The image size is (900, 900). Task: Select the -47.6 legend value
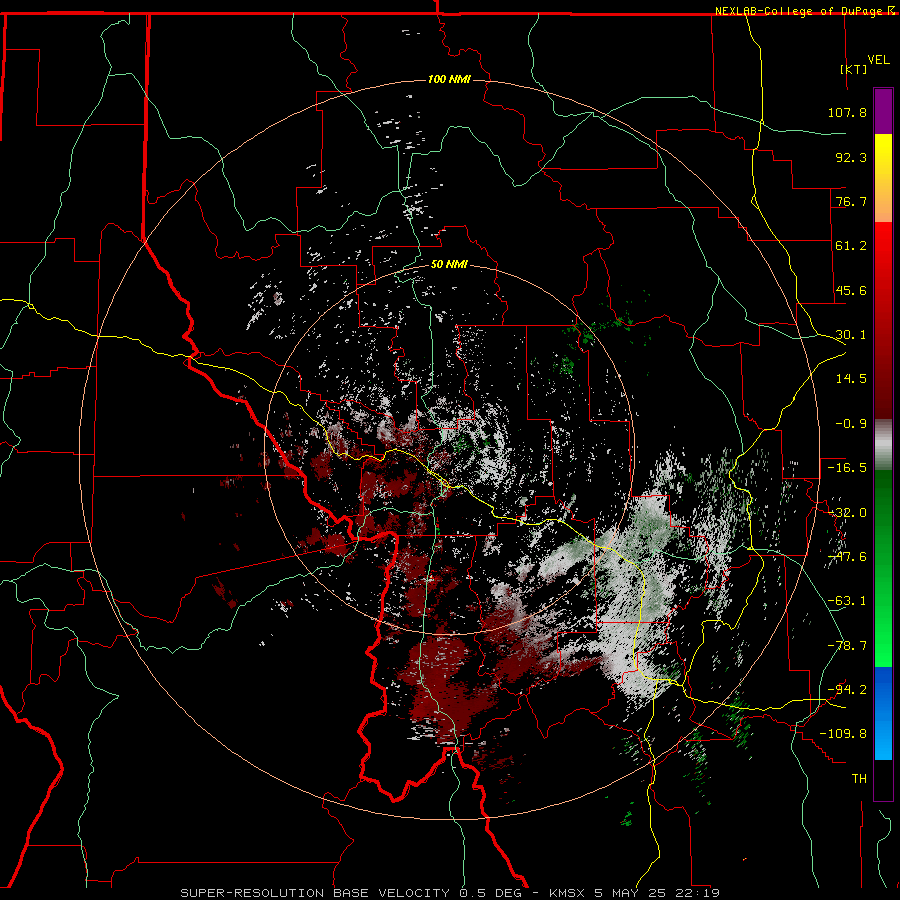point(847,557)
